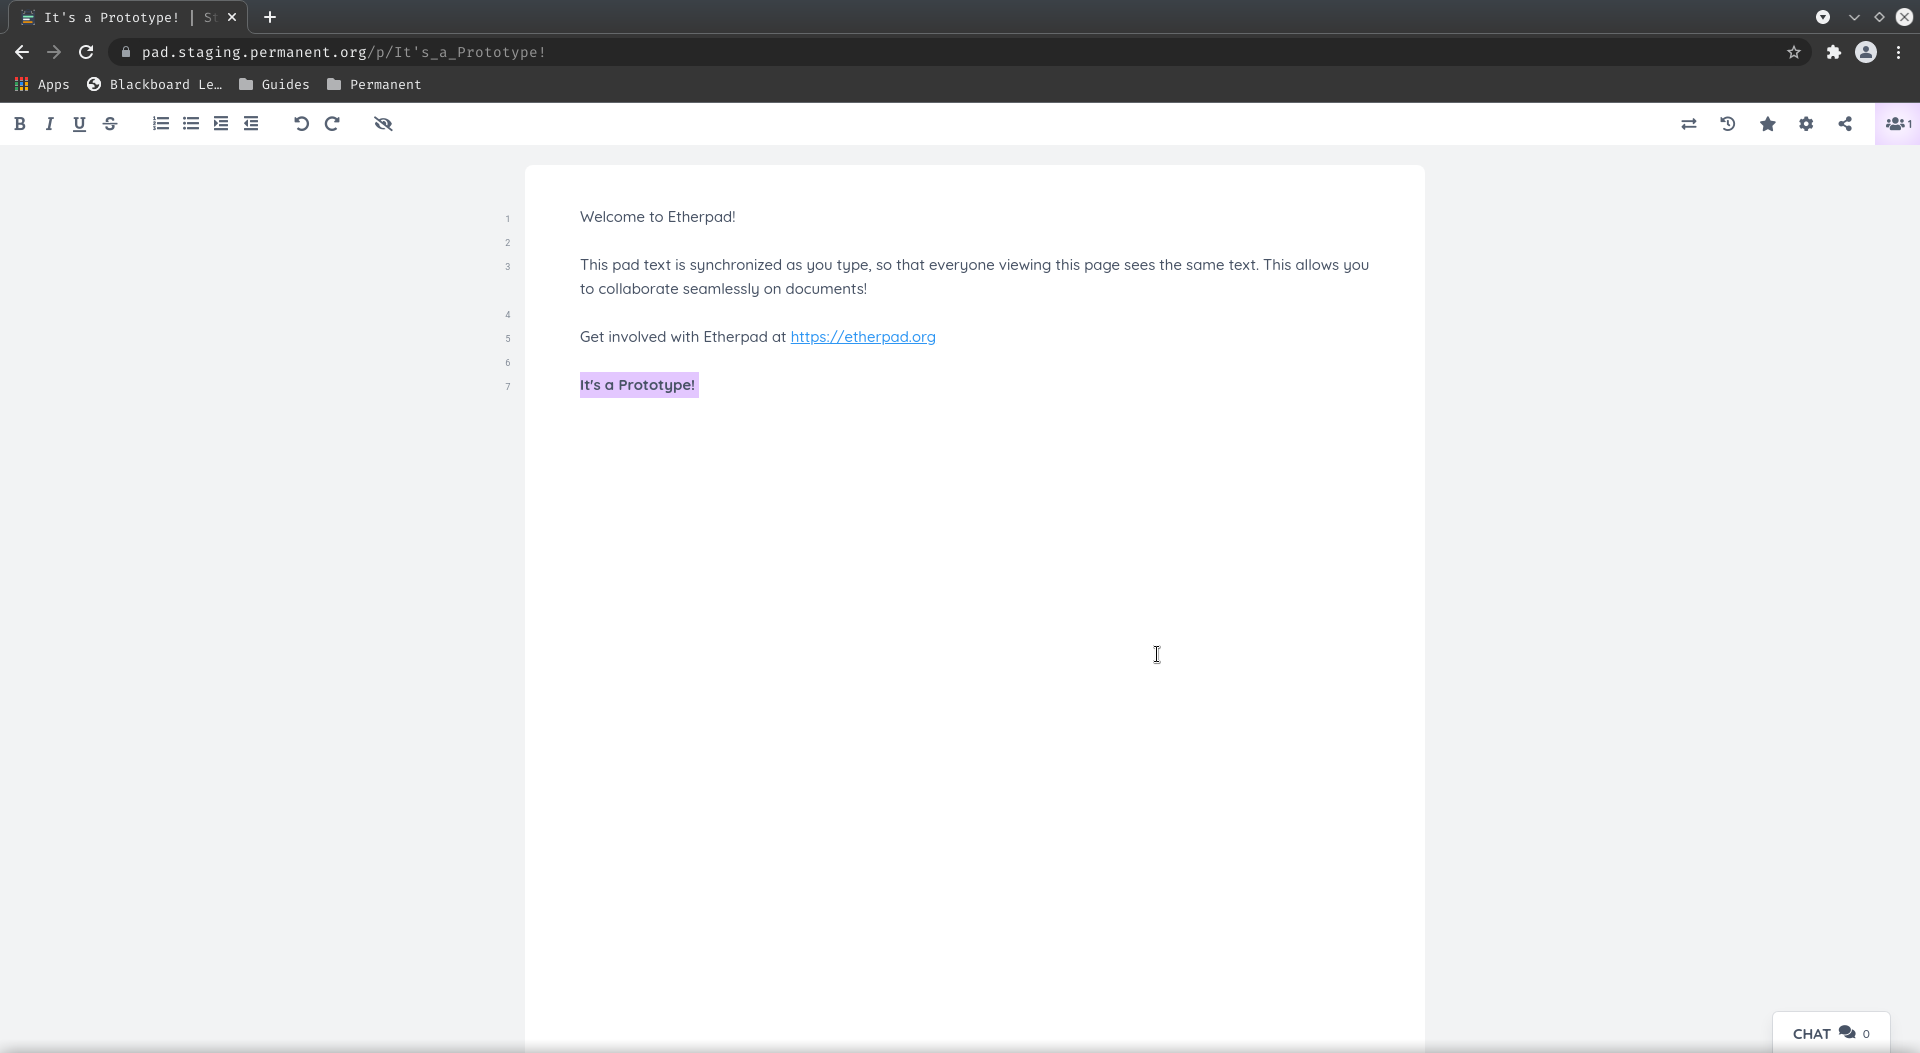Toggle italic formatting
The width and height of the screenshot is (1920, 1053).
(49, 124)
